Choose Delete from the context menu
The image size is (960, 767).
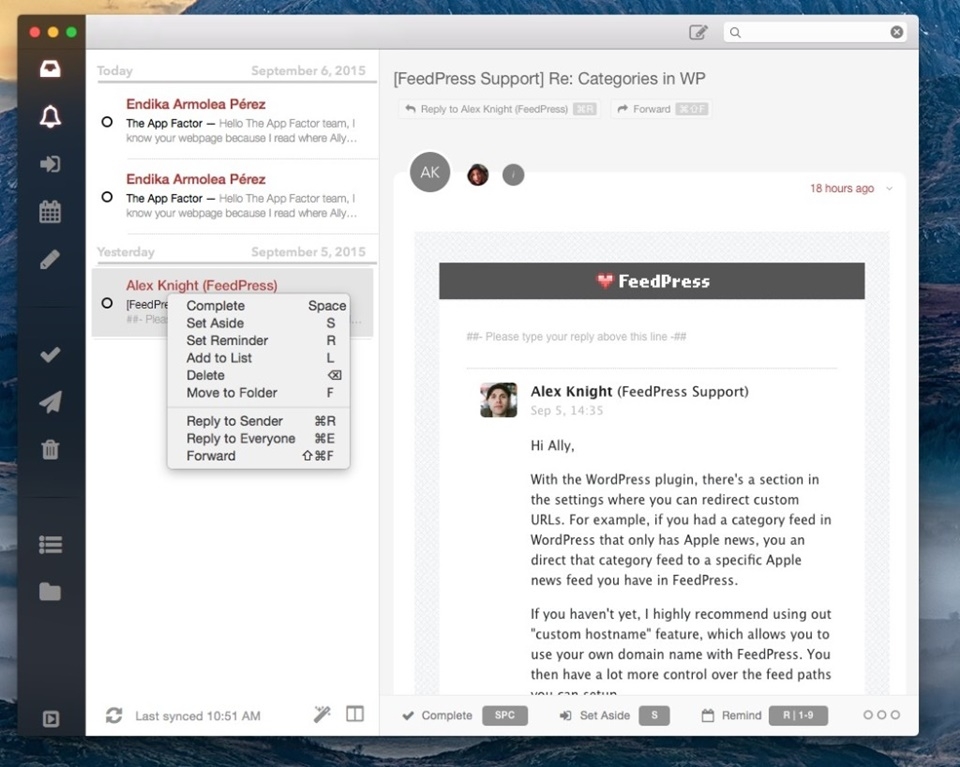(258, 375)
